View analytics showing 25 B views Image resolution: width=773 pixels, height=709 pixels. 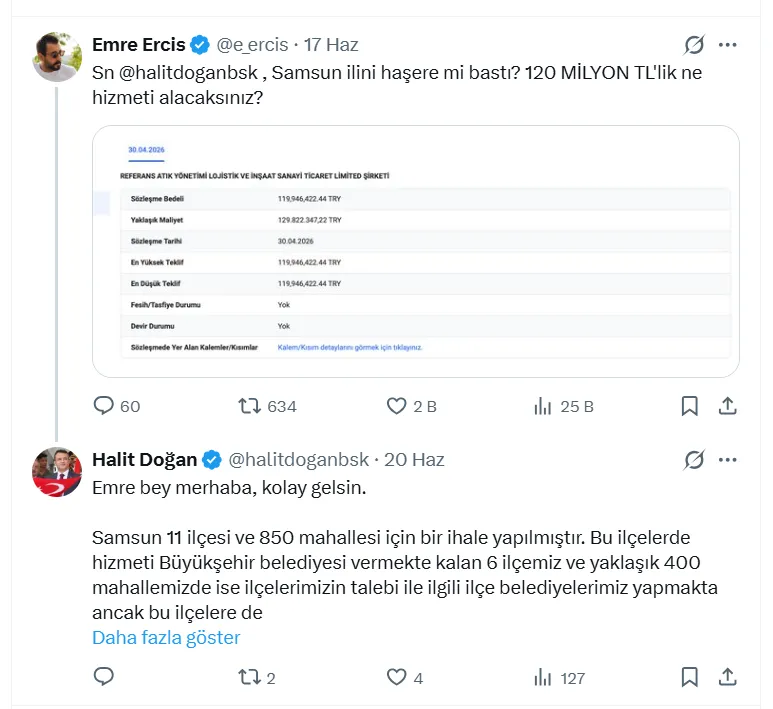(x=542, y=406)
